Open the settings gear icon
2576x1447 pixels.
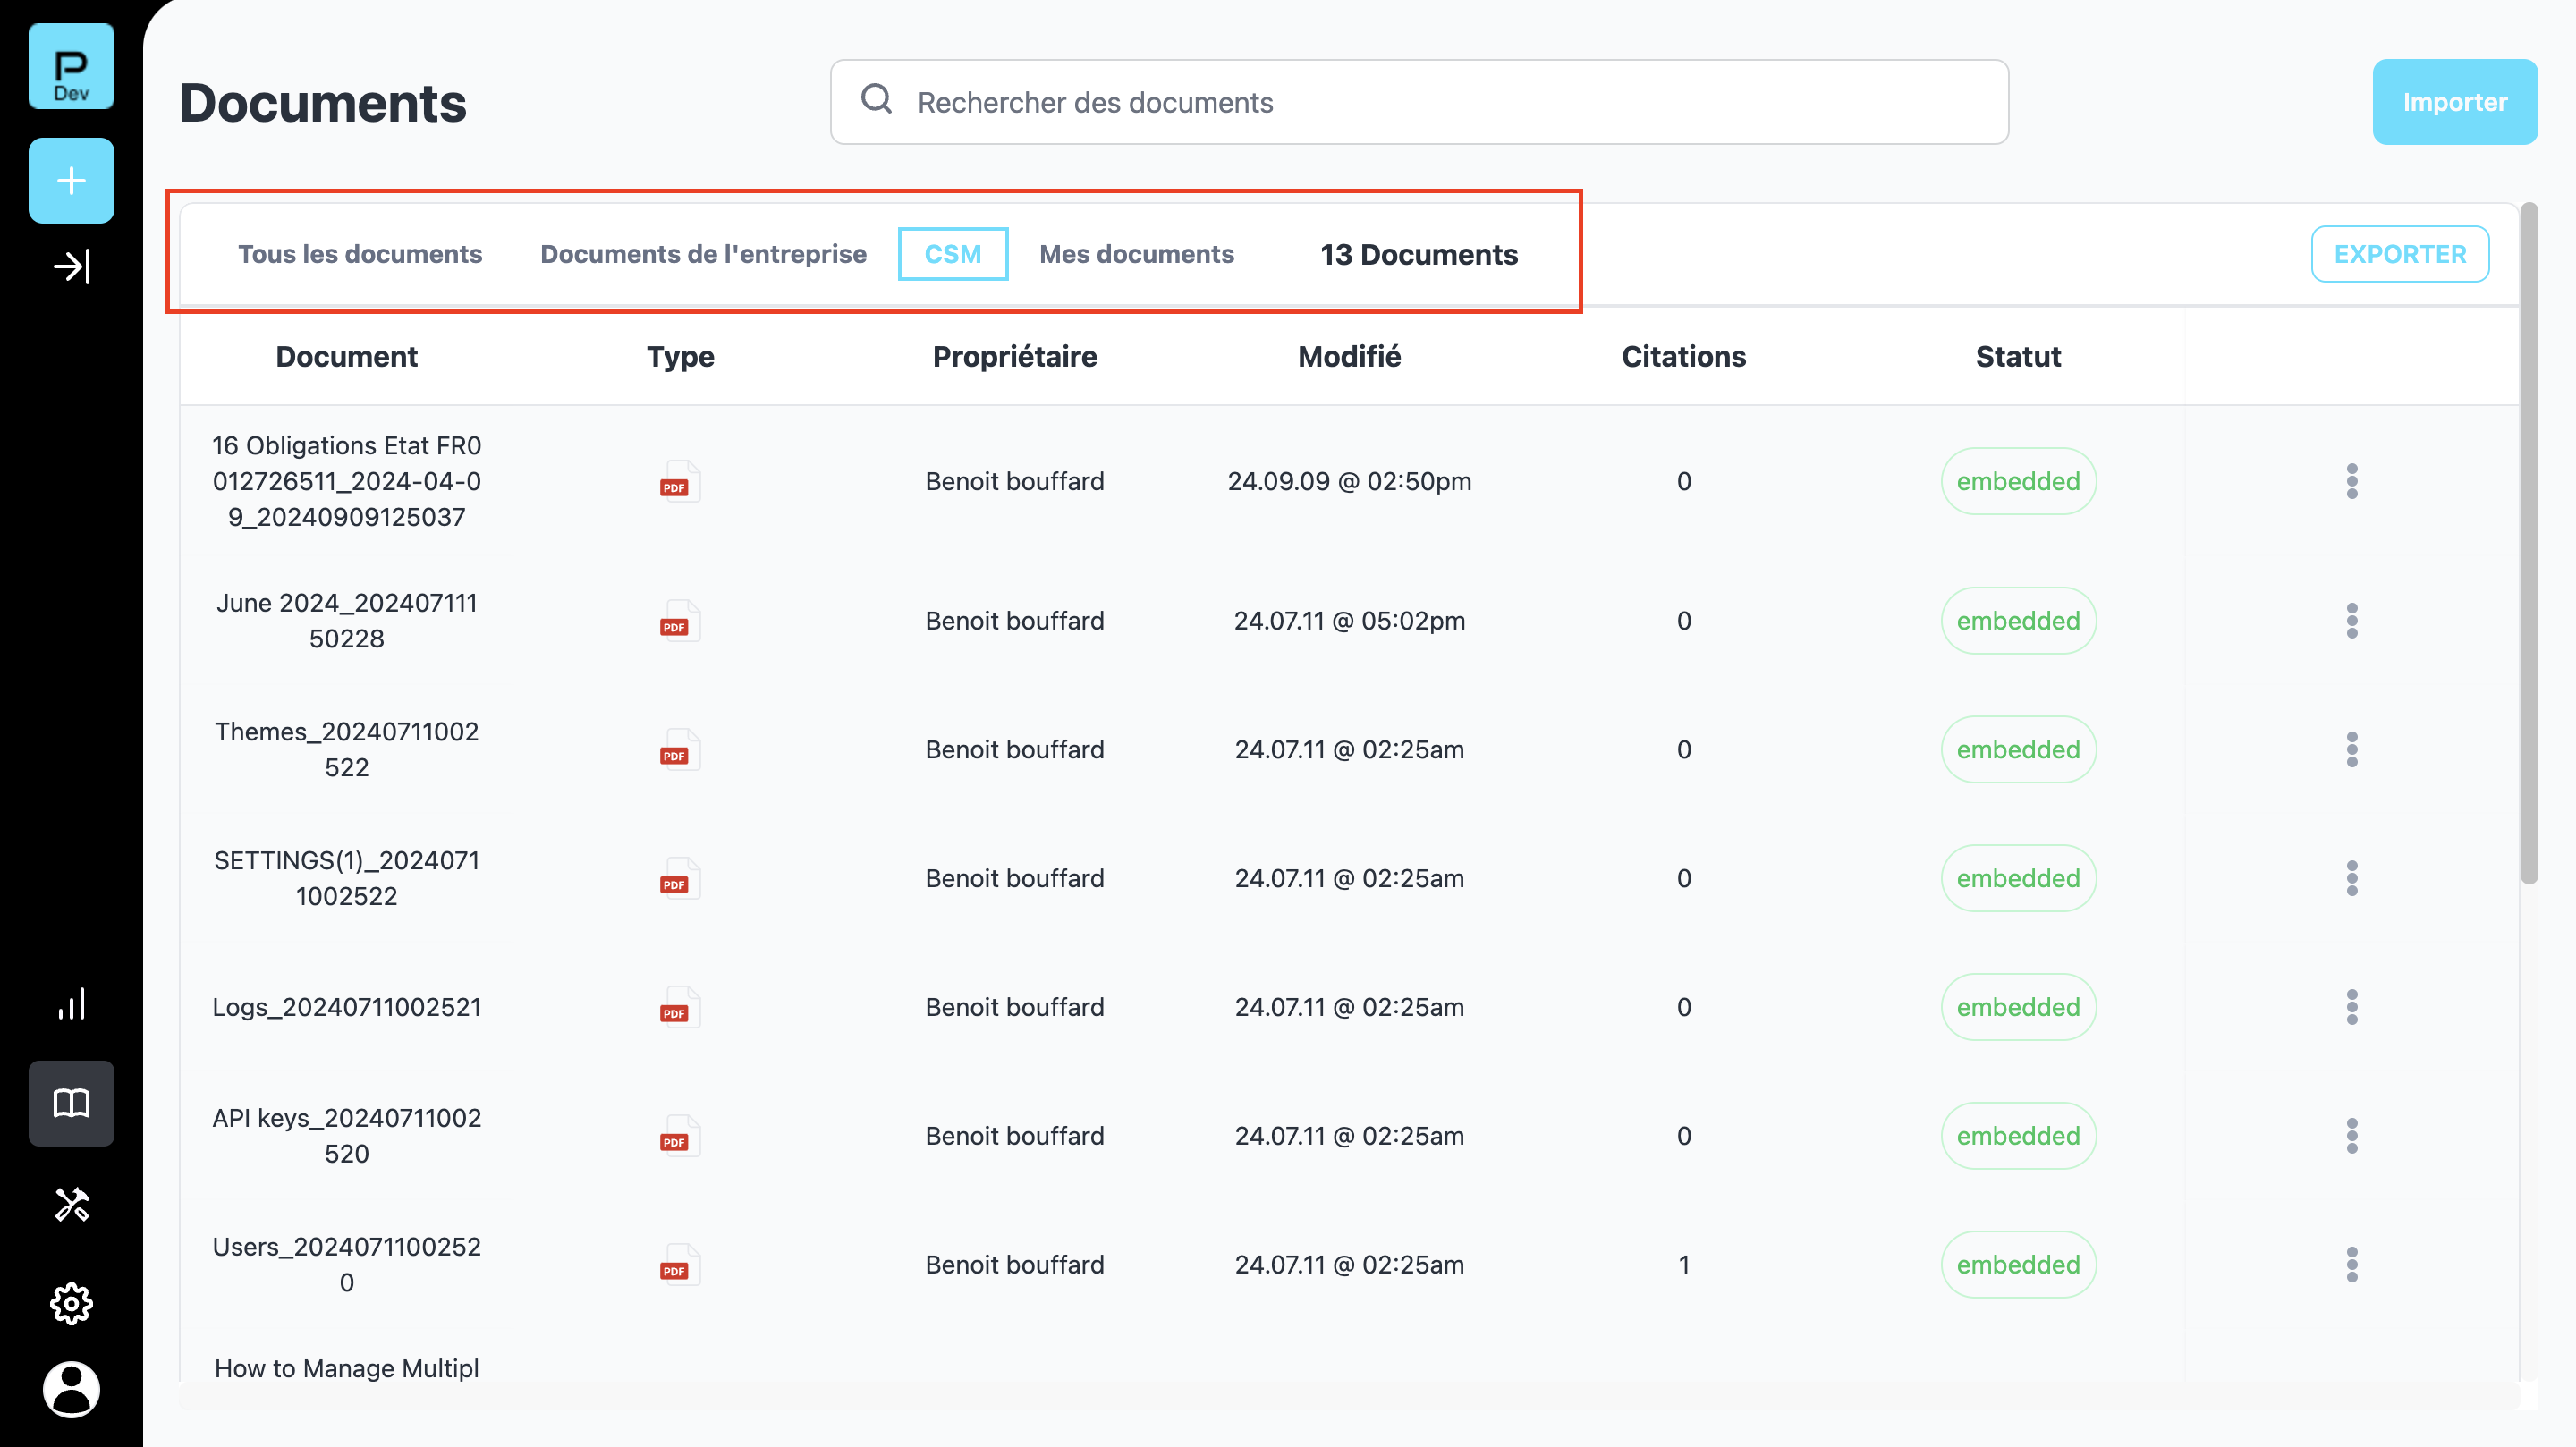click(71, 1303)
